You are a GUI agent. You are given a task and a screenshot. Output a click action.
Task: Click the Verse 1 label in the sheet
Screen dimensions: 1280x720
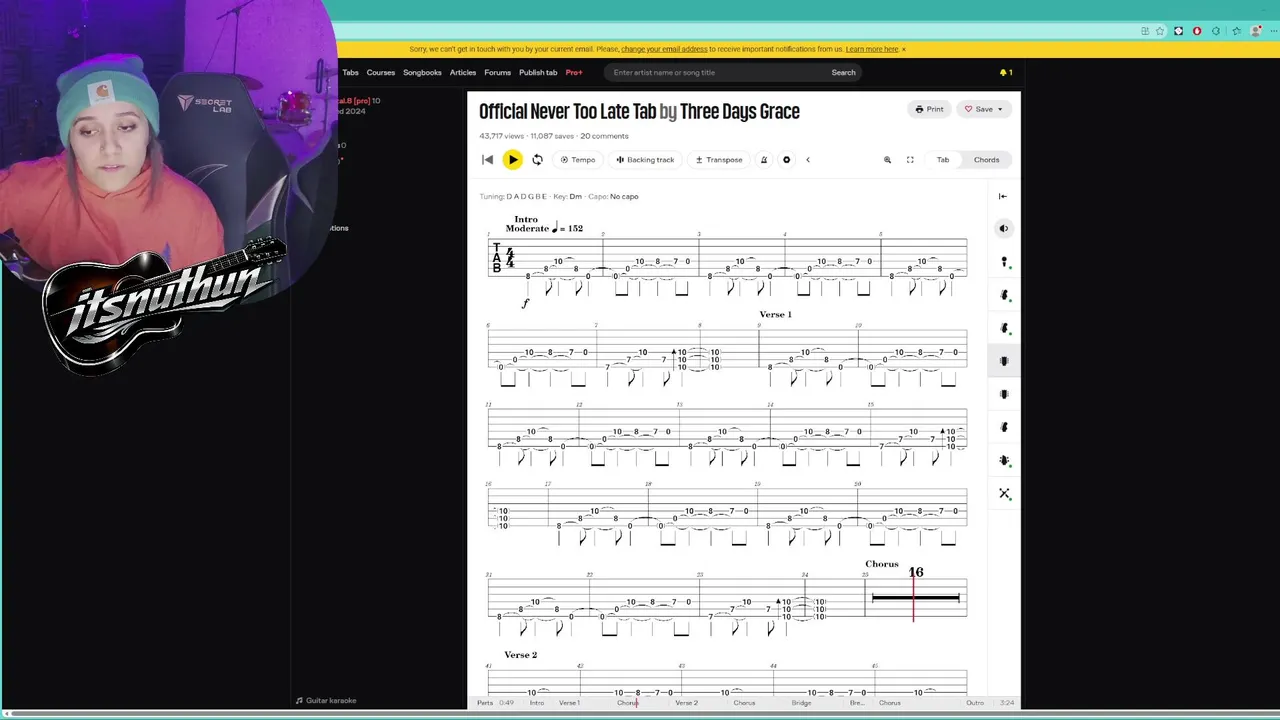pos(775,315)
